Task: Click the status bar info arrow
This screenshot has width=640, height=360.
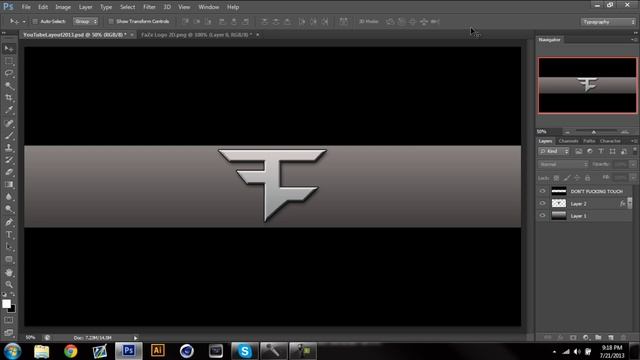Action: pyautogui.click(x=136, y=338)
